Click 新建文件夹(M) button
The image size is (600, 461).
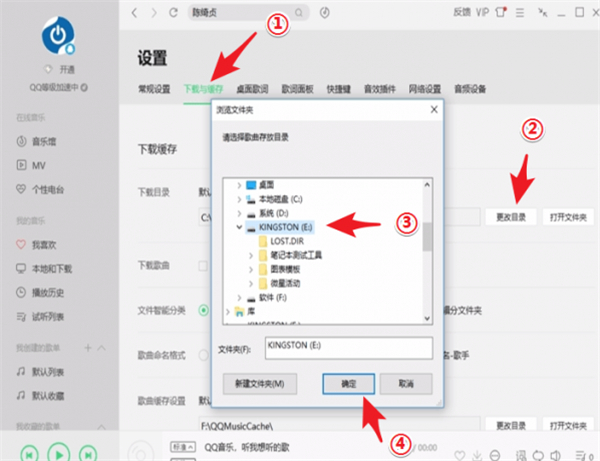point(260,384)
